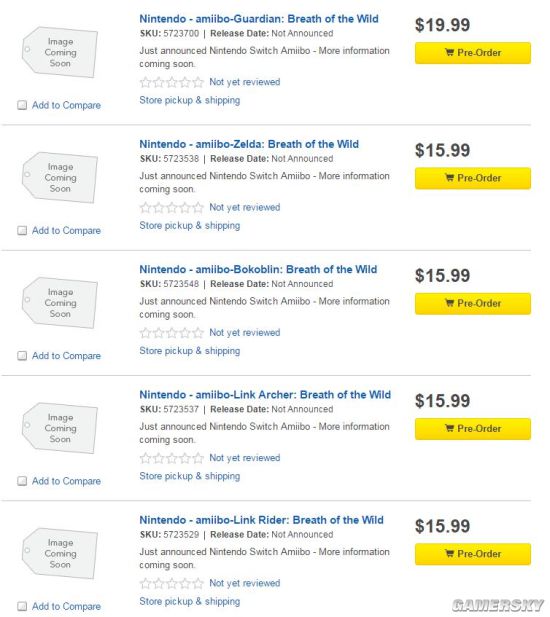550x617 pixels.
Task: Open the amiibo-Link Rider product title link
Action: pyautogui.click(x=261, y=520)
